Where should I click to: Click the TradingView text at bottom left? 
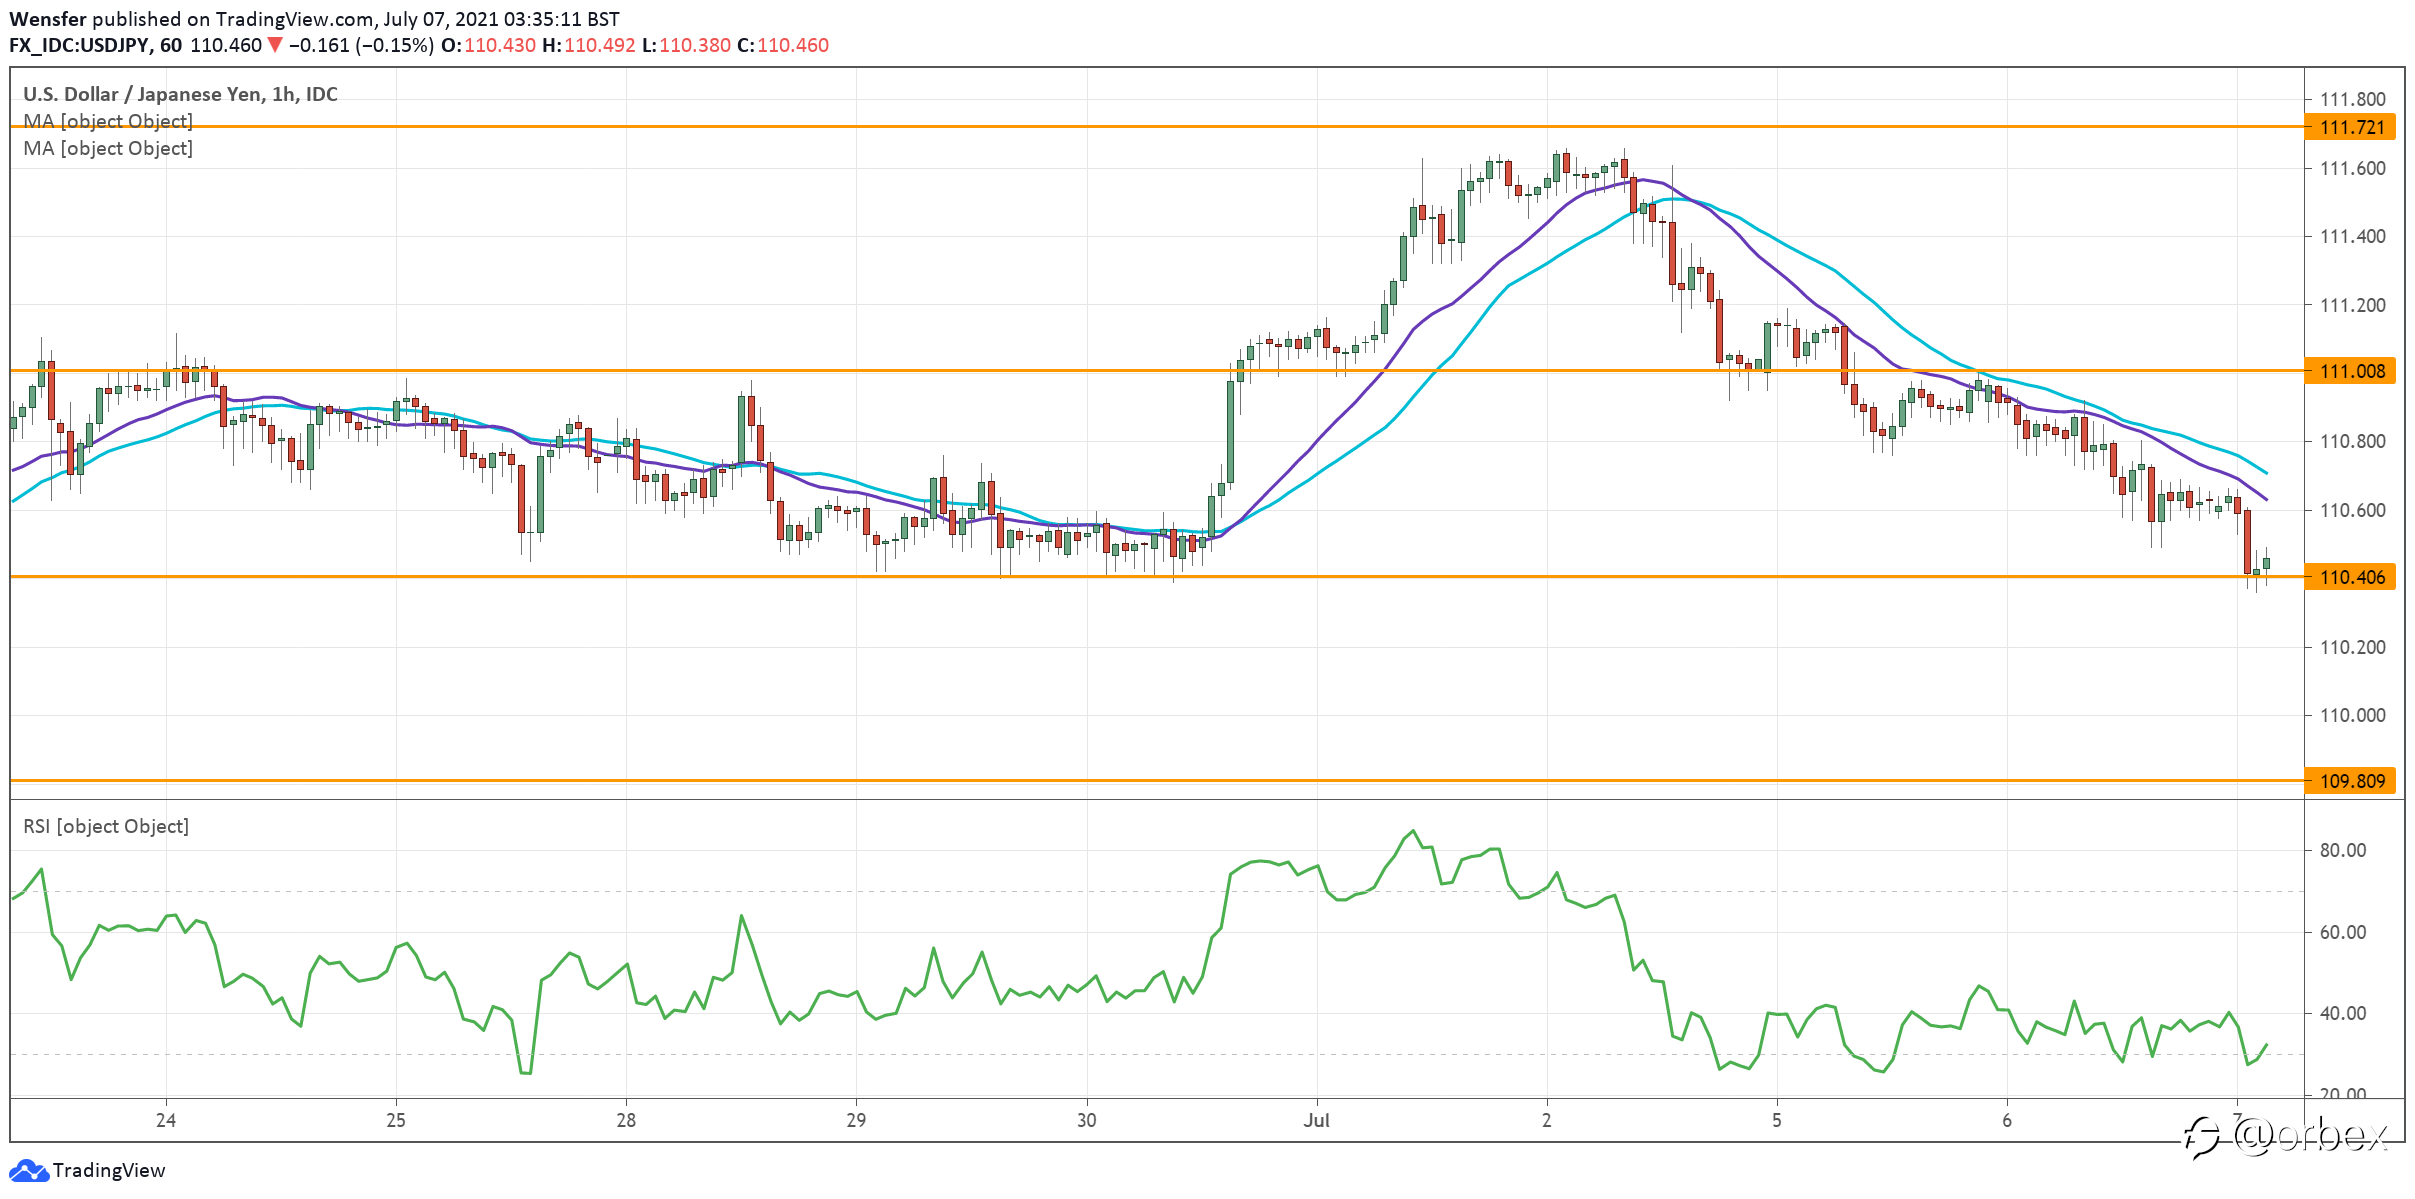point(109,1170)
